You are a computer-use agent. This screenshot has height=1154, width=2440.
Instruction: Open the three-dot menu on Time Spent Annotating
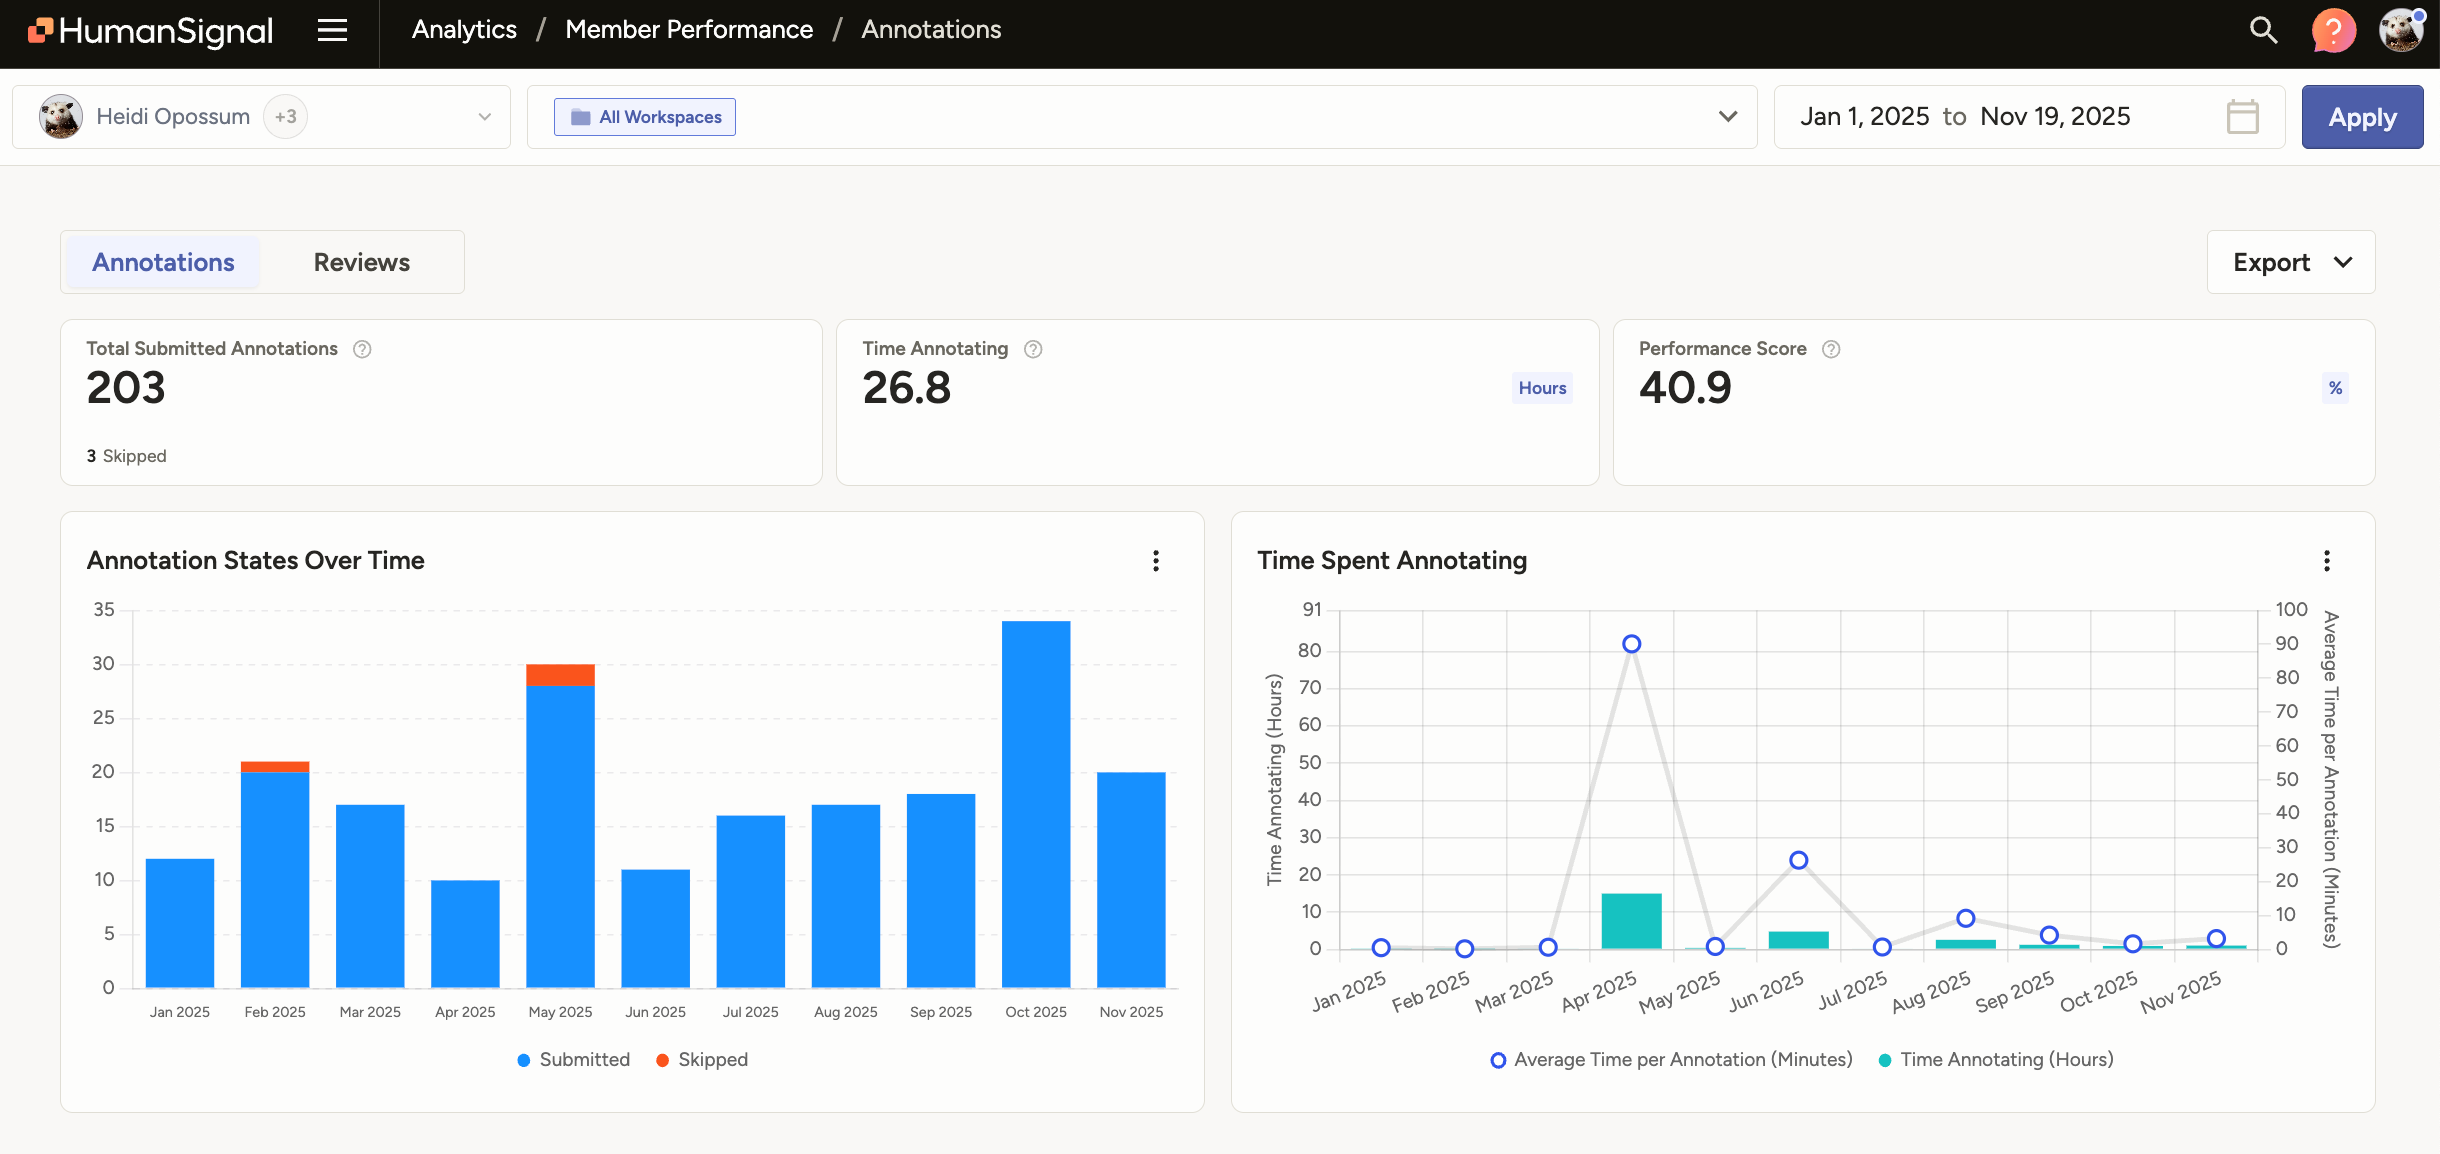(2327, 561)
